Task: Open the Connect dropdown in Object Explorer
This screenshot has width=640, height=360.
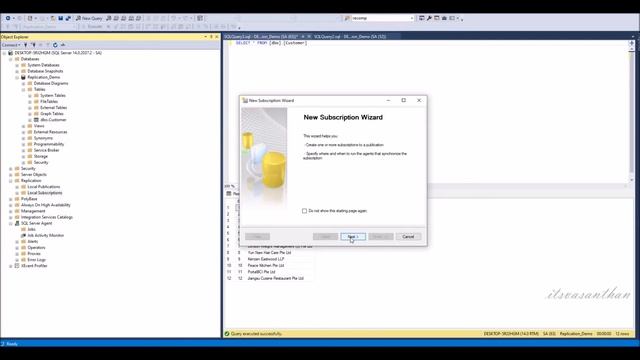Action: click(x=11, y=45)
